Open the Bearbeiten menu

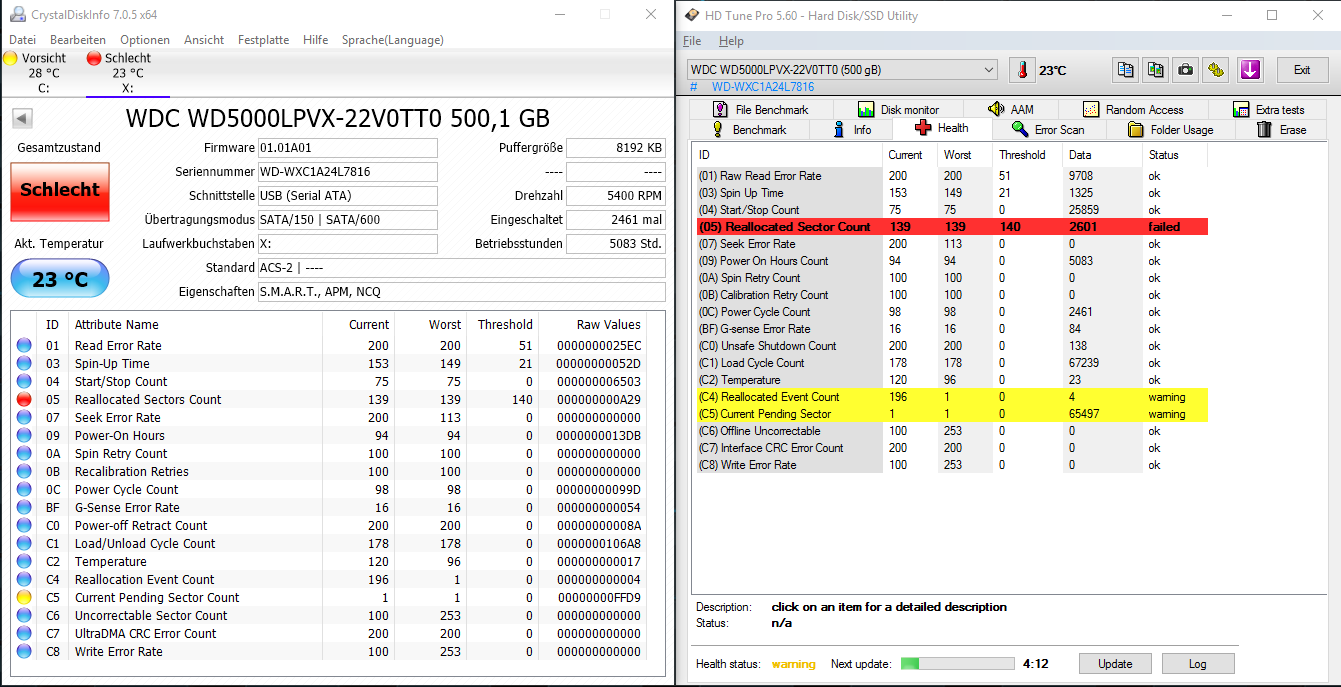[78, 40]
